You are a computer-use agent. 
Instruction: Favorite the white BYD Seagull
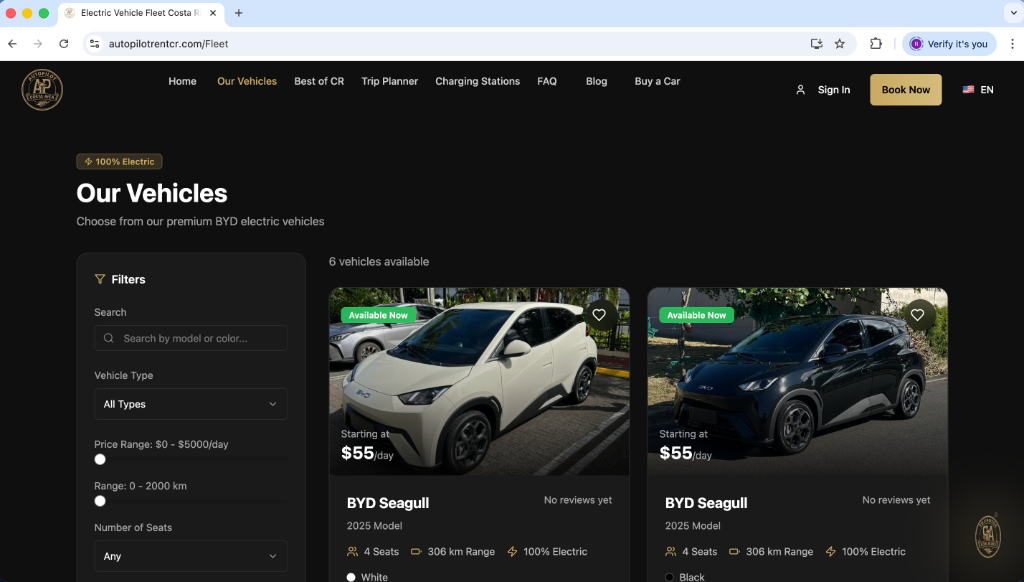tap(599, 315)
